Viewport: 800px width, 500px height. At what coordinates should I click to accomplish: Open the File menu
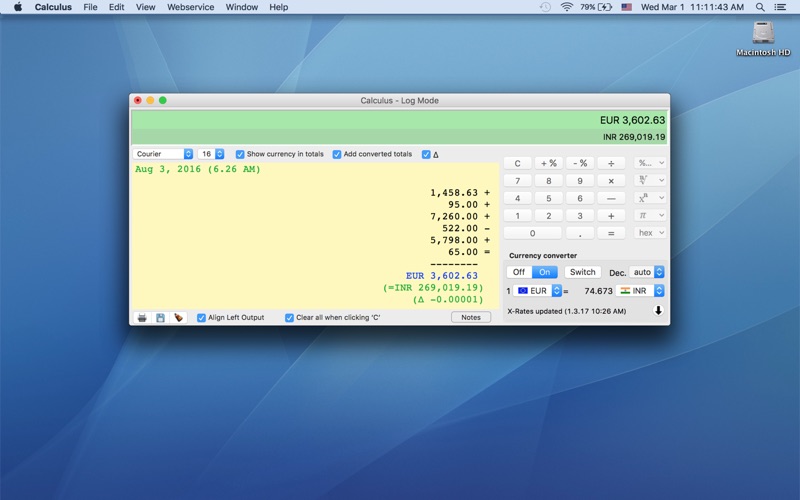pos(90,7)
